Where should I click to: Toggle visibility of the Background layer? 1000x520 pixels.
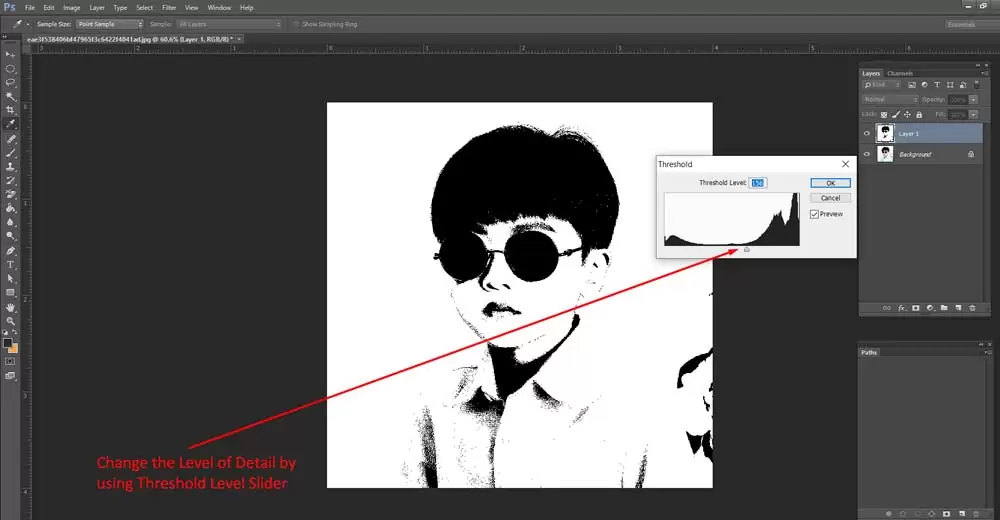click(867, 155)
